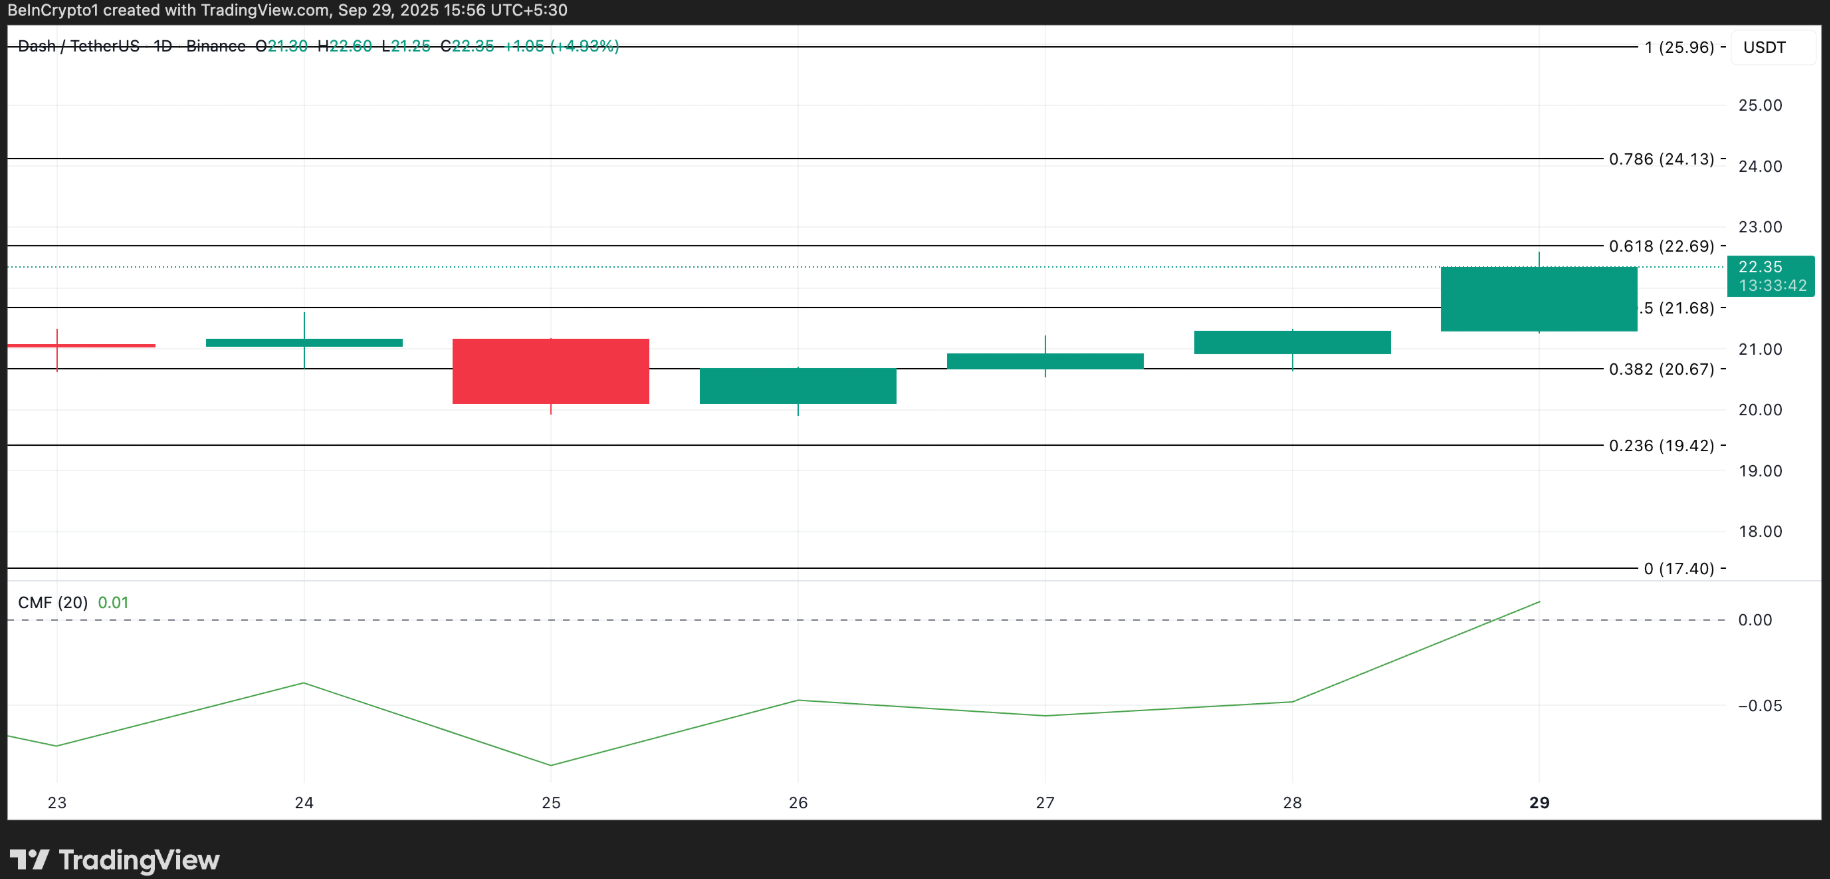Click the 0.236 (19.42) Fibonacci label

[x=1661, y=446]
